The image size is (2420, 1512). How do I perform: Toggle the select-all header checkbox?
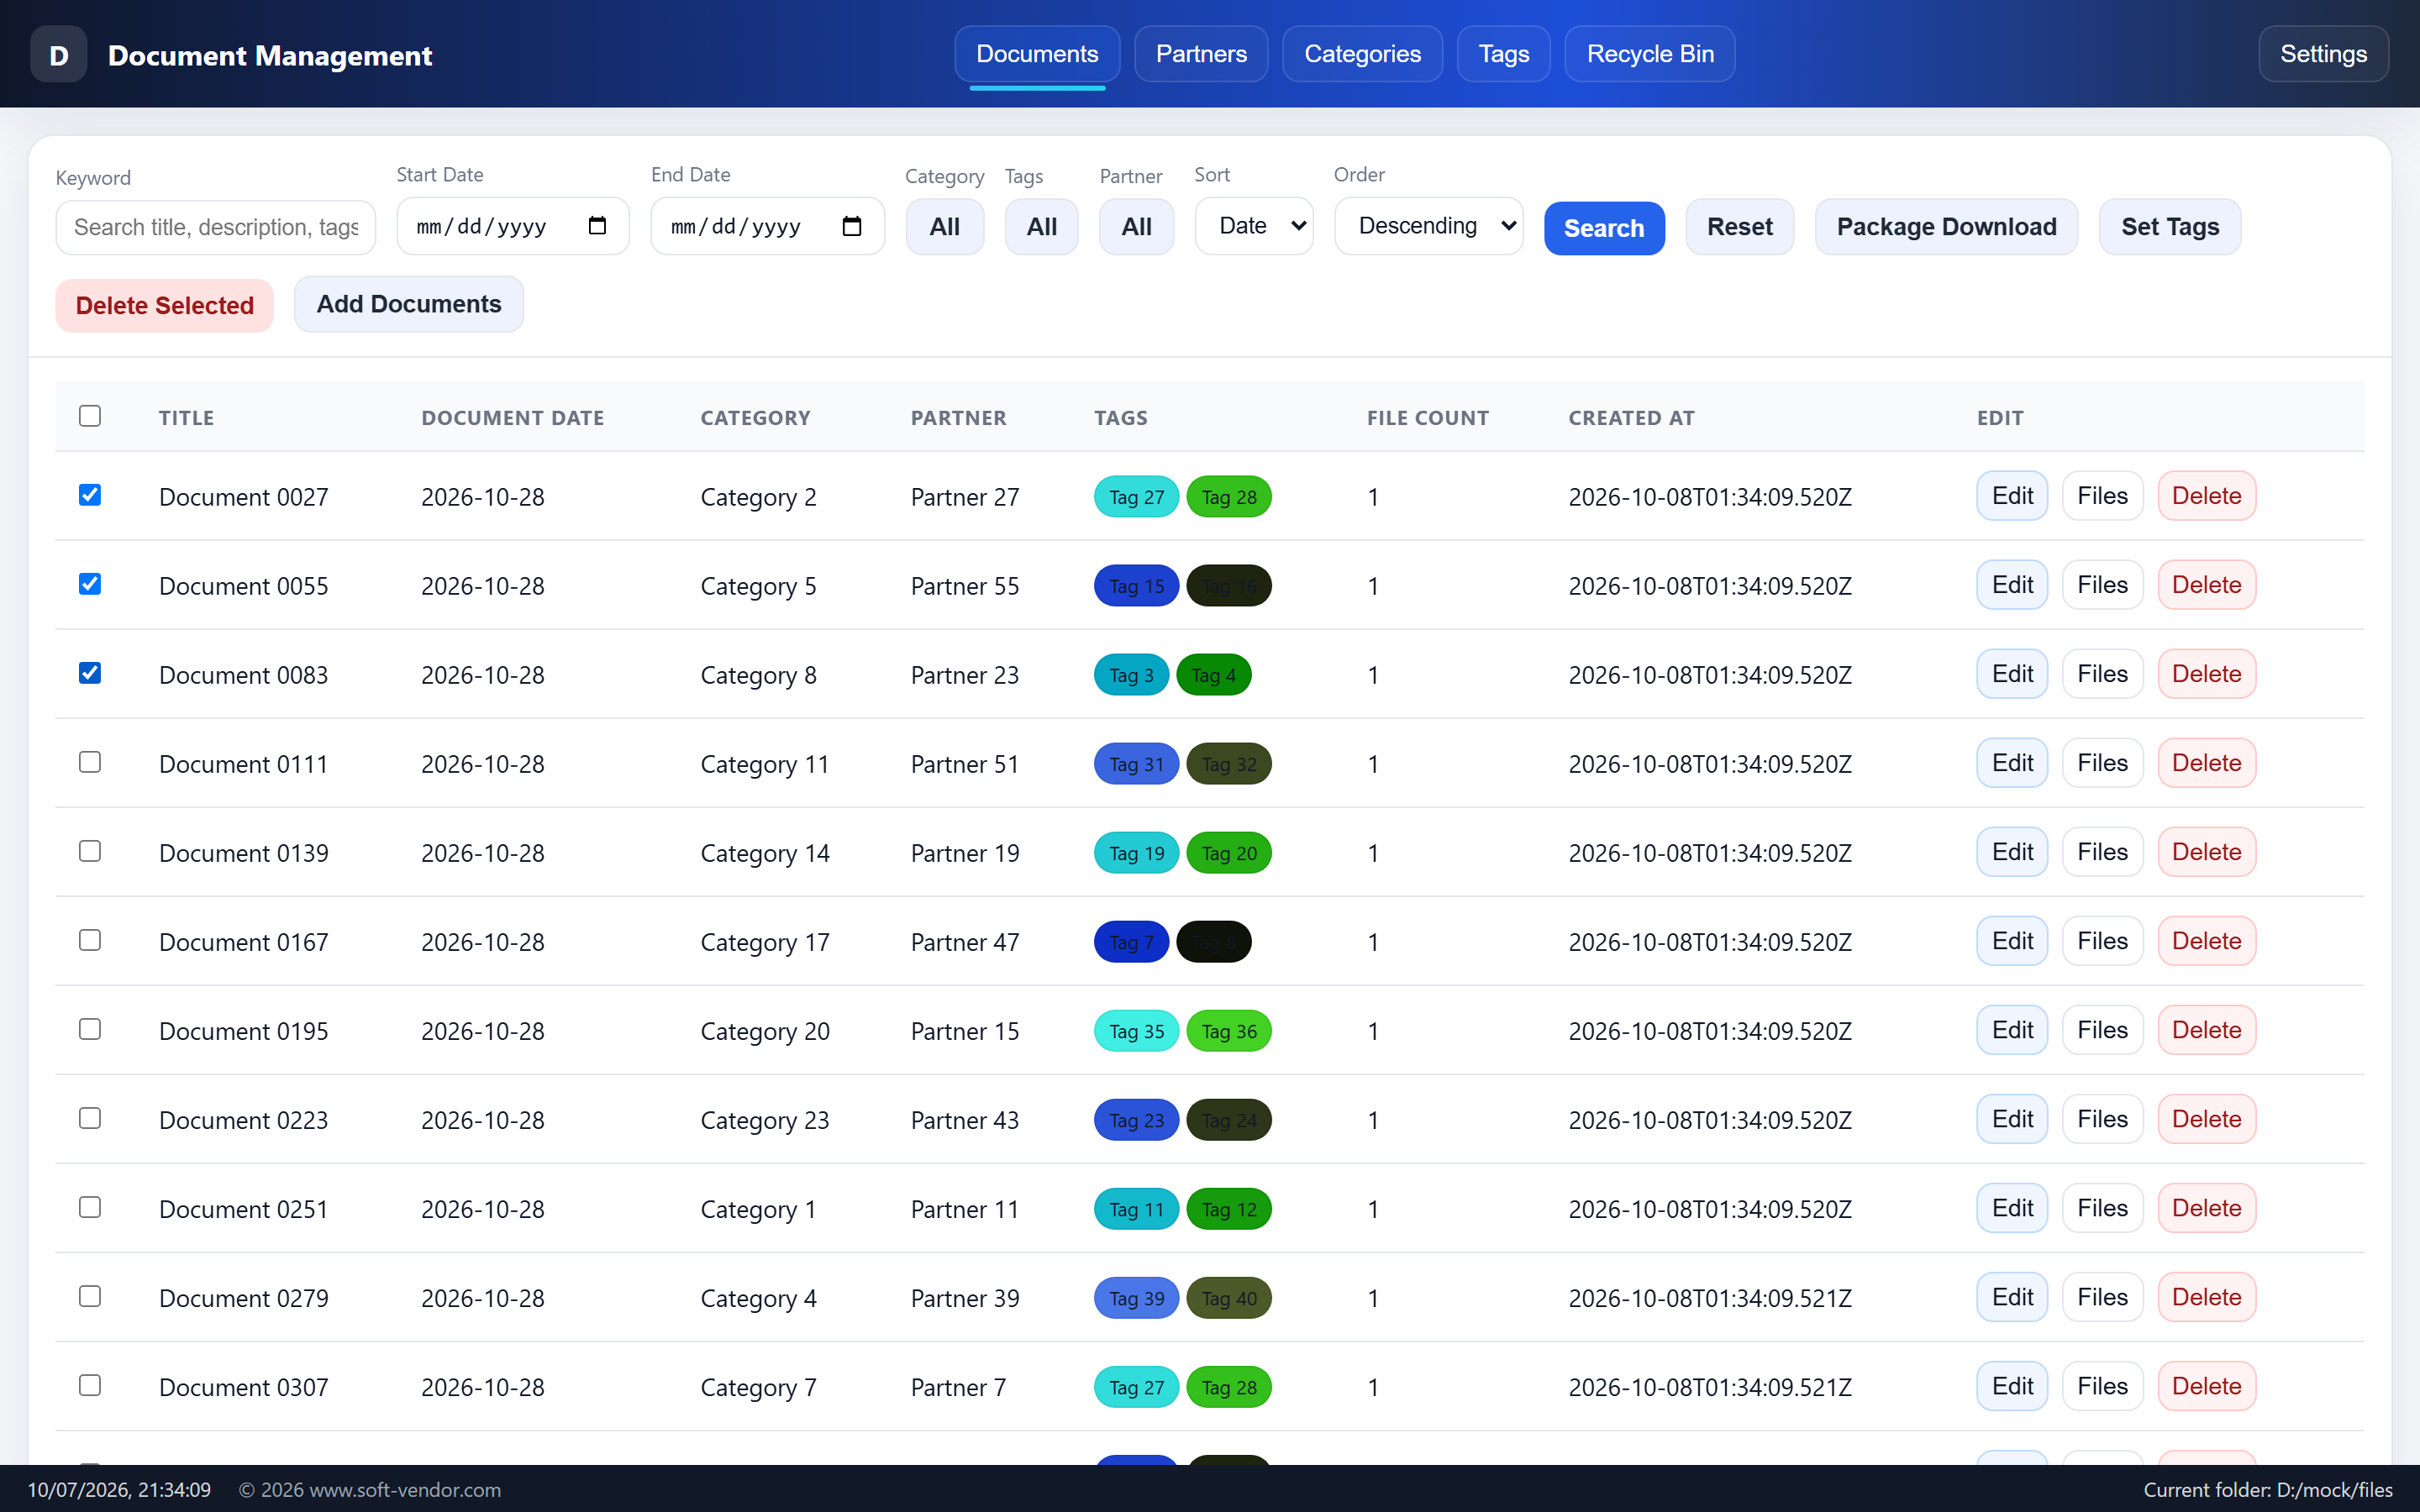[x=90, y=416]
